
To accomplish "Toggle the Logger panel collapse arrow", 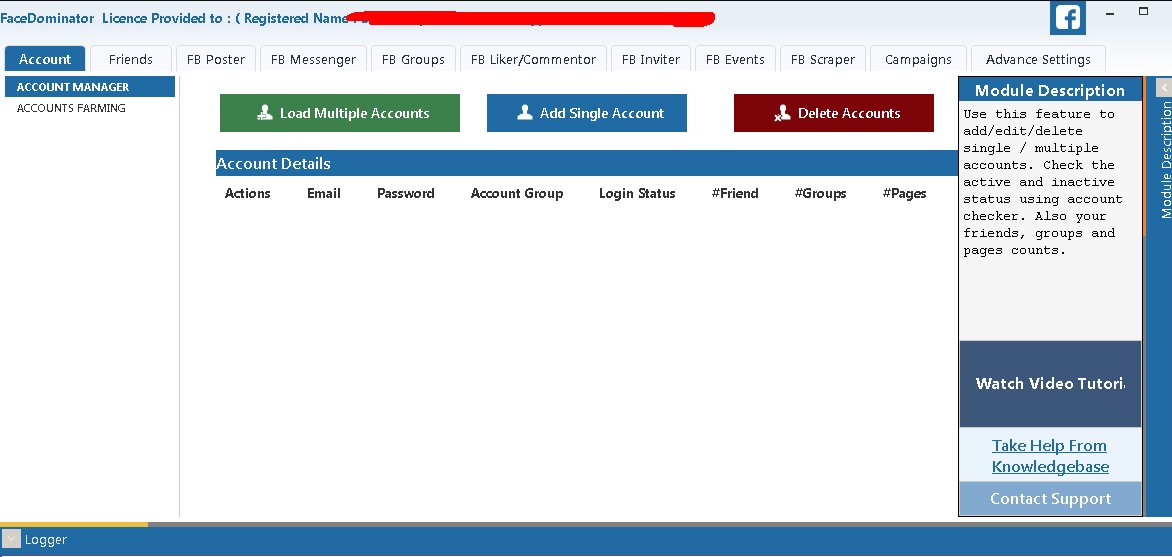I will [x=11, y=539].
